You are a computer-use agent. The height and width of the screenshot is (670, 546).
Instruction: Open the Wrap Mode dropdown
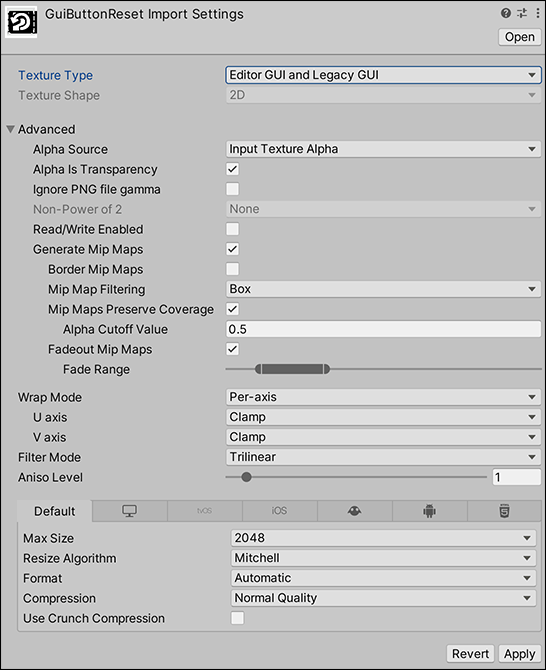point(383,397)
